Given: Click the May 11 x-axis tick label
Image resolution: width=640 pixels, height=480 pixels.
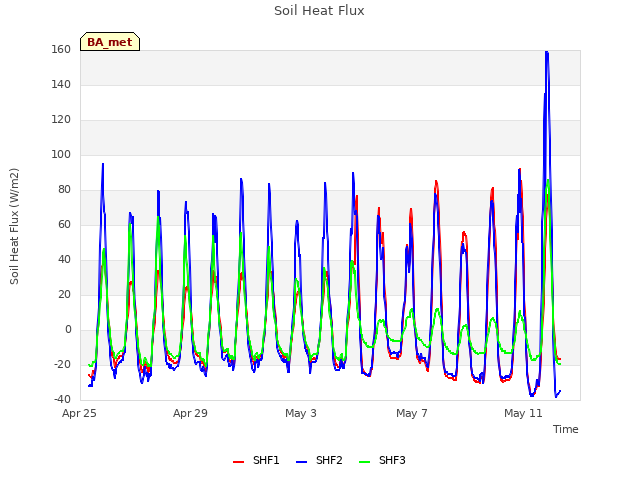Looking at the screenshot, I should (x=523, y=413).
